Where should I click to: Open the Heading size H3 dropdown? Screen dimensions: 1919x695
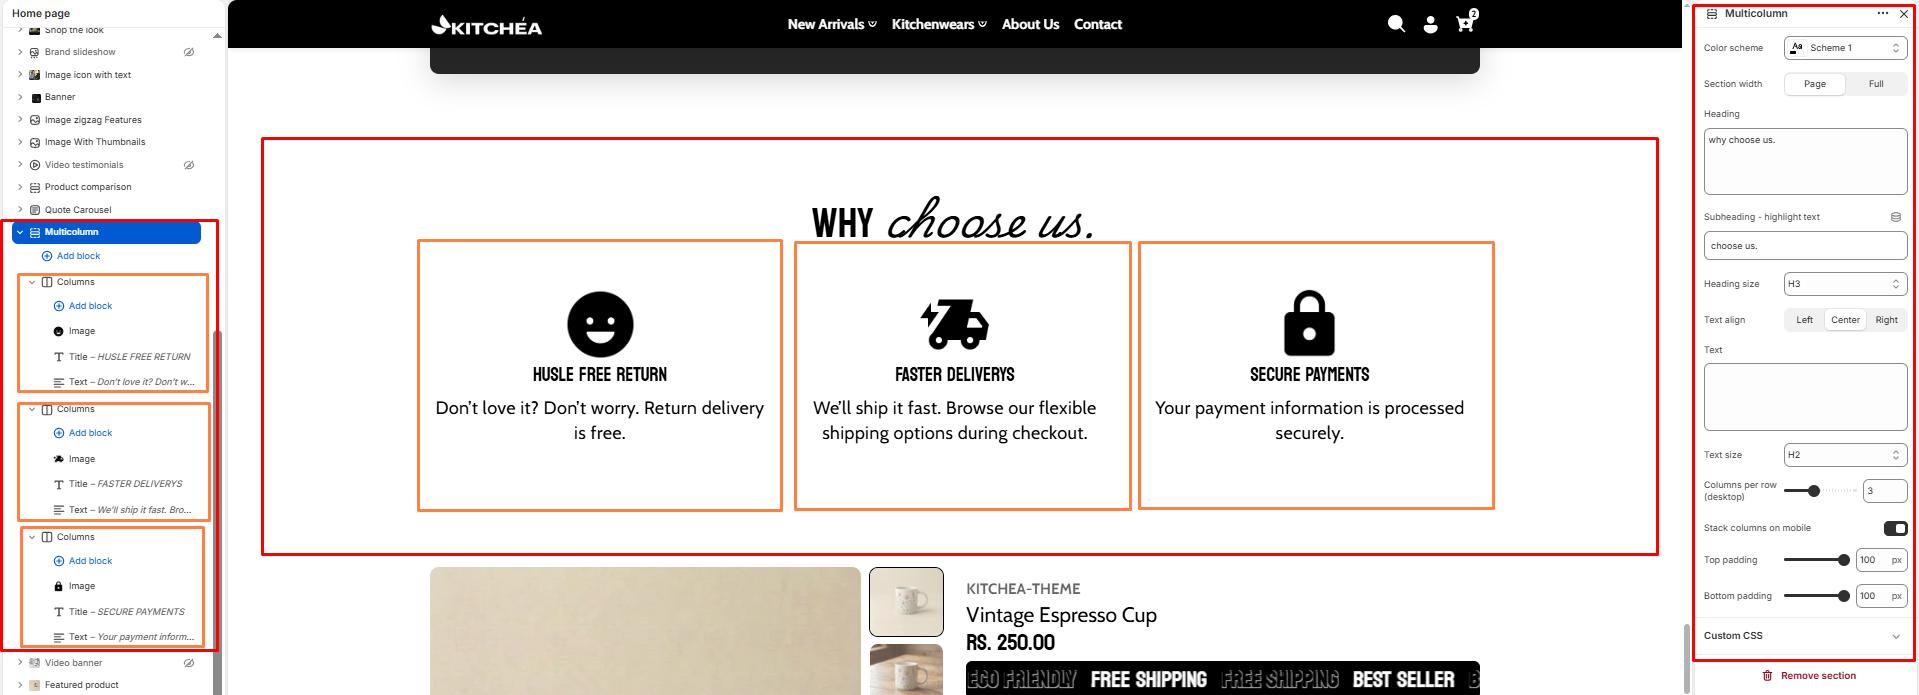point(1845,284)
